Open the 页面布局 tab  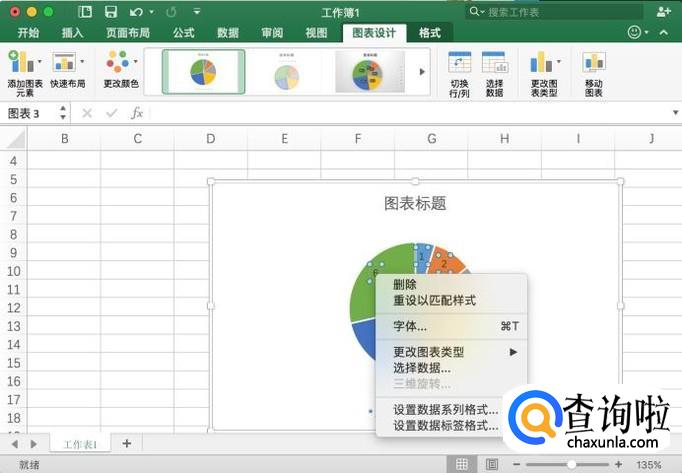(128, 33)
